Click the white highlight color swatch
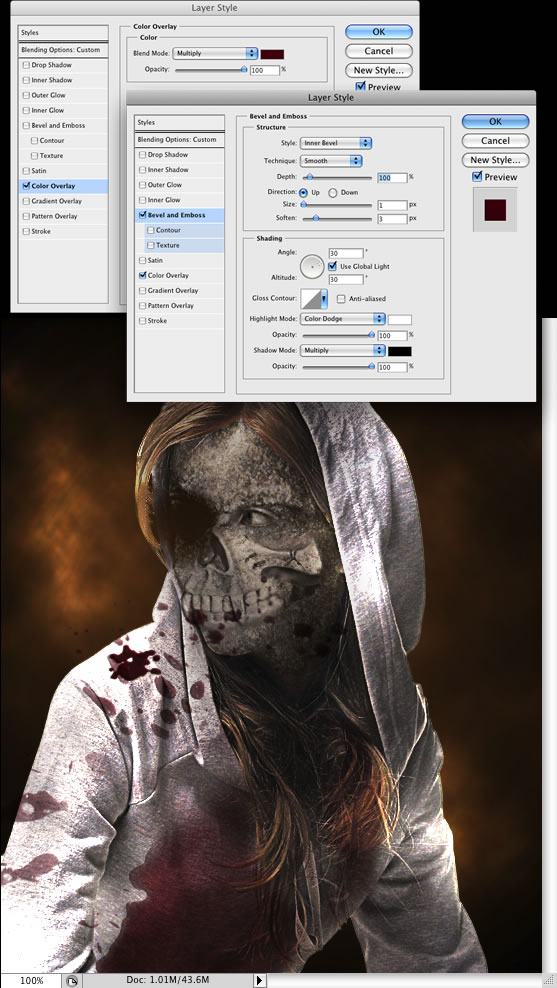557x988 pixels. pos(400,319)
